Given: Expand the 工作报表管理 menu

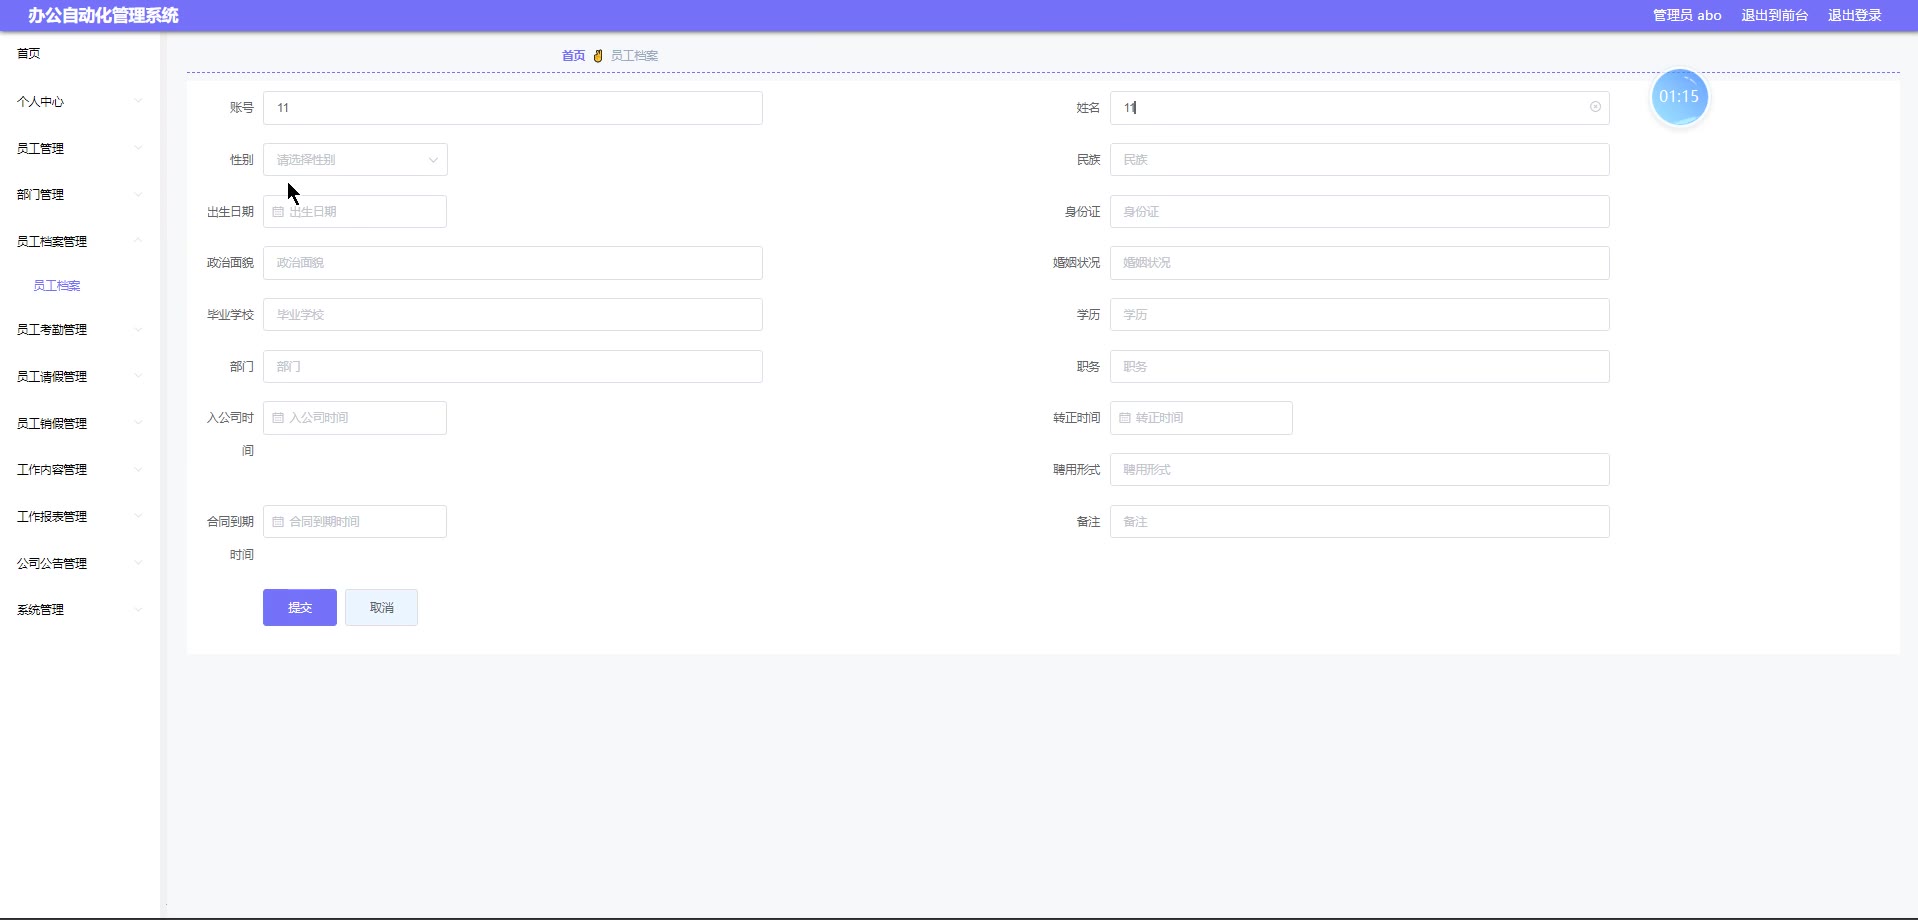Looking at the screenshot, I should [x=80, y=516].
